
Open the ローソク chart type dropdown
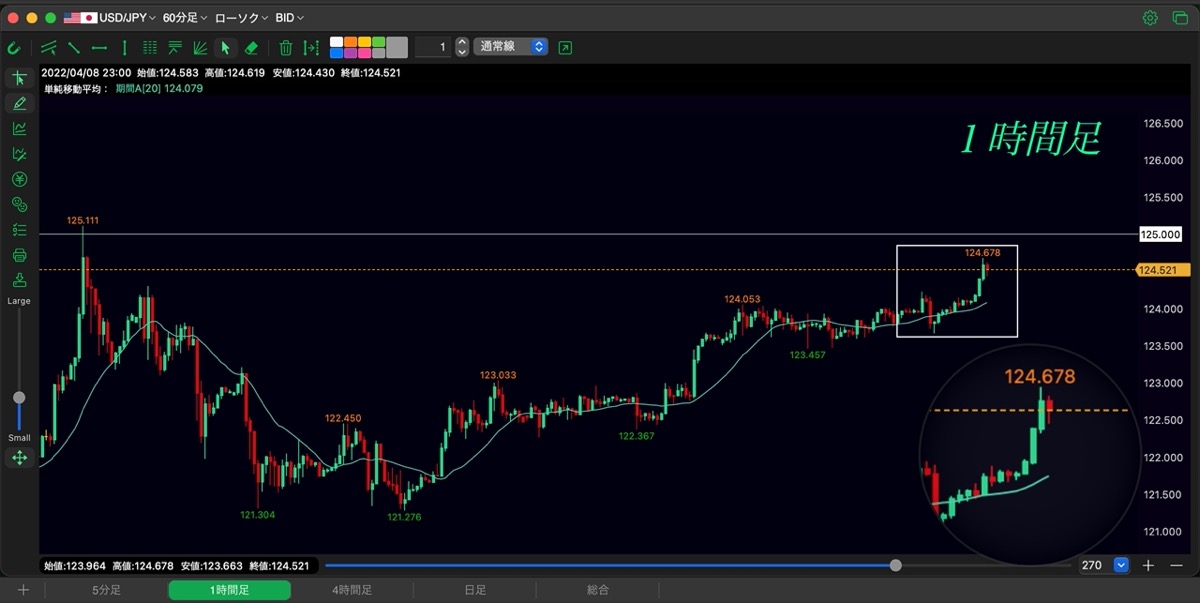241,18
